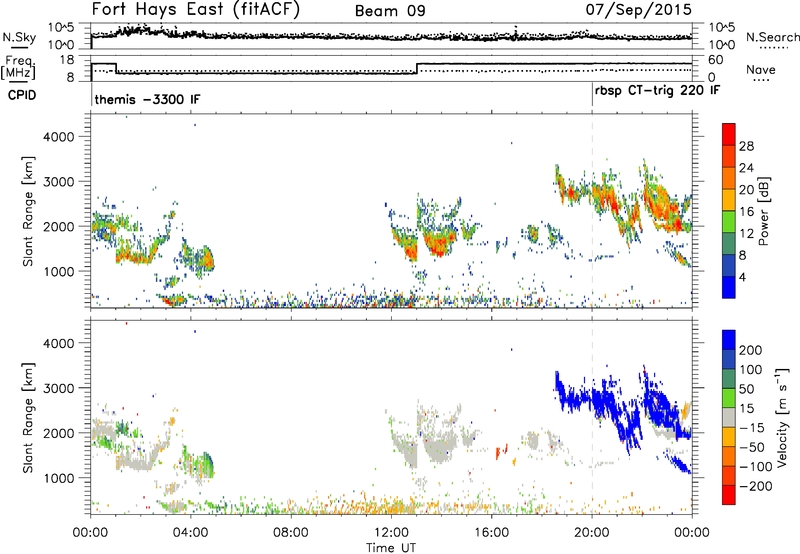Click the '20:00' time tick label
The height and width of the screenshot is (554, 800).
tap(592, 533)
